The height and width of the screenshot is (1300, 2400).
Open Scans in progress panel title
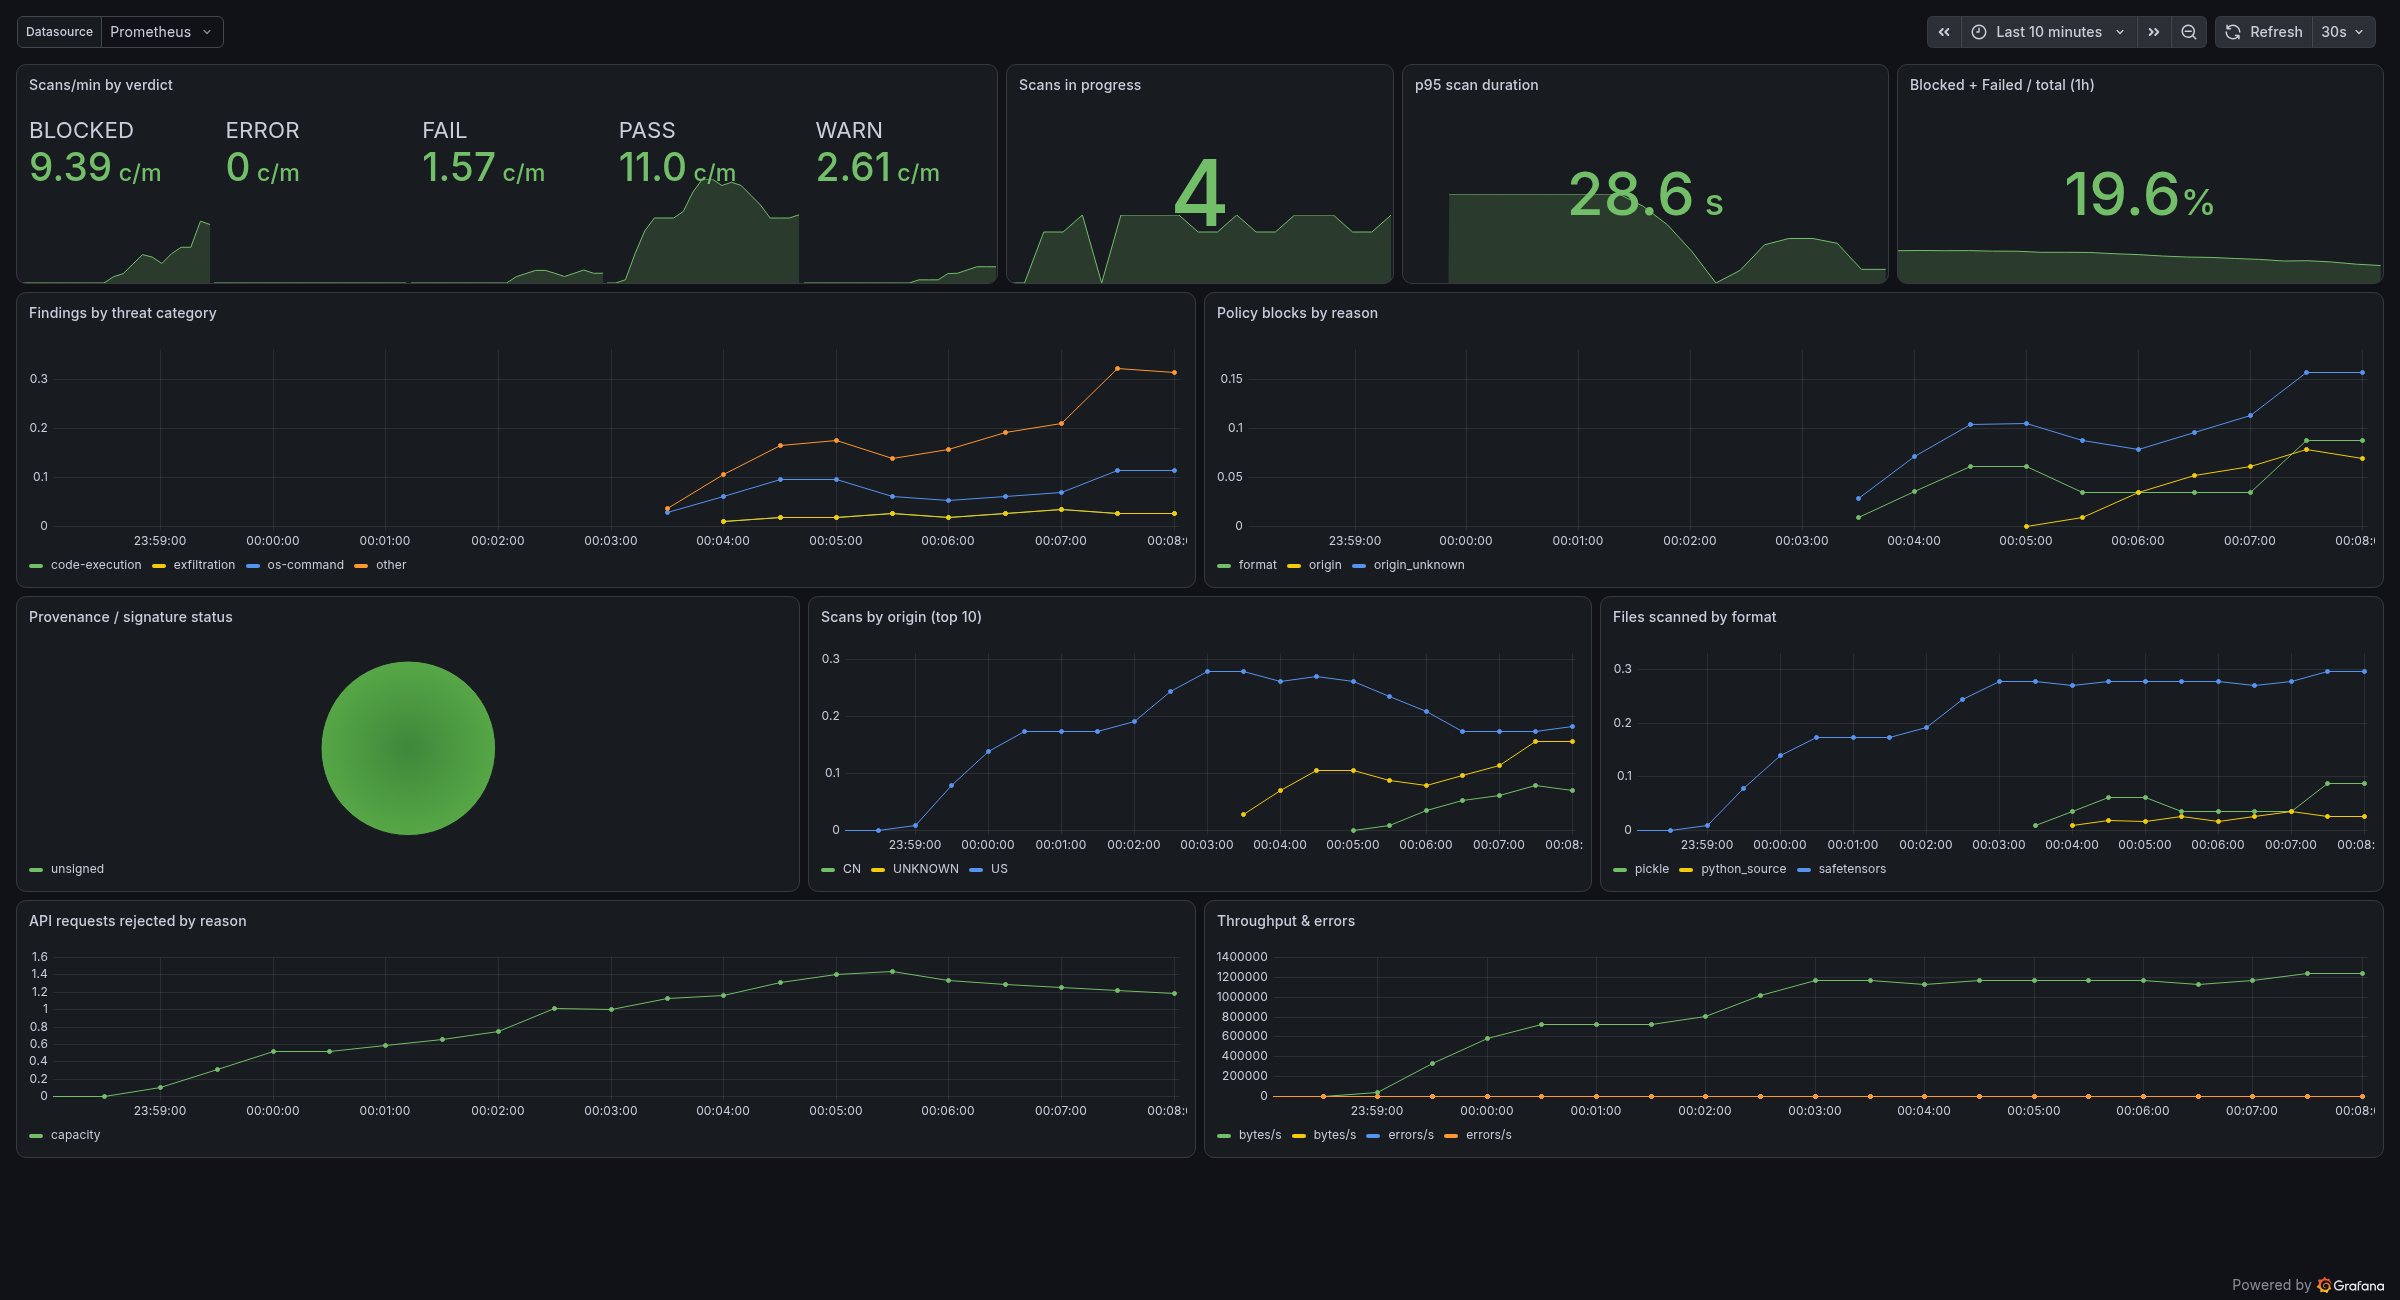(1080, 85)
